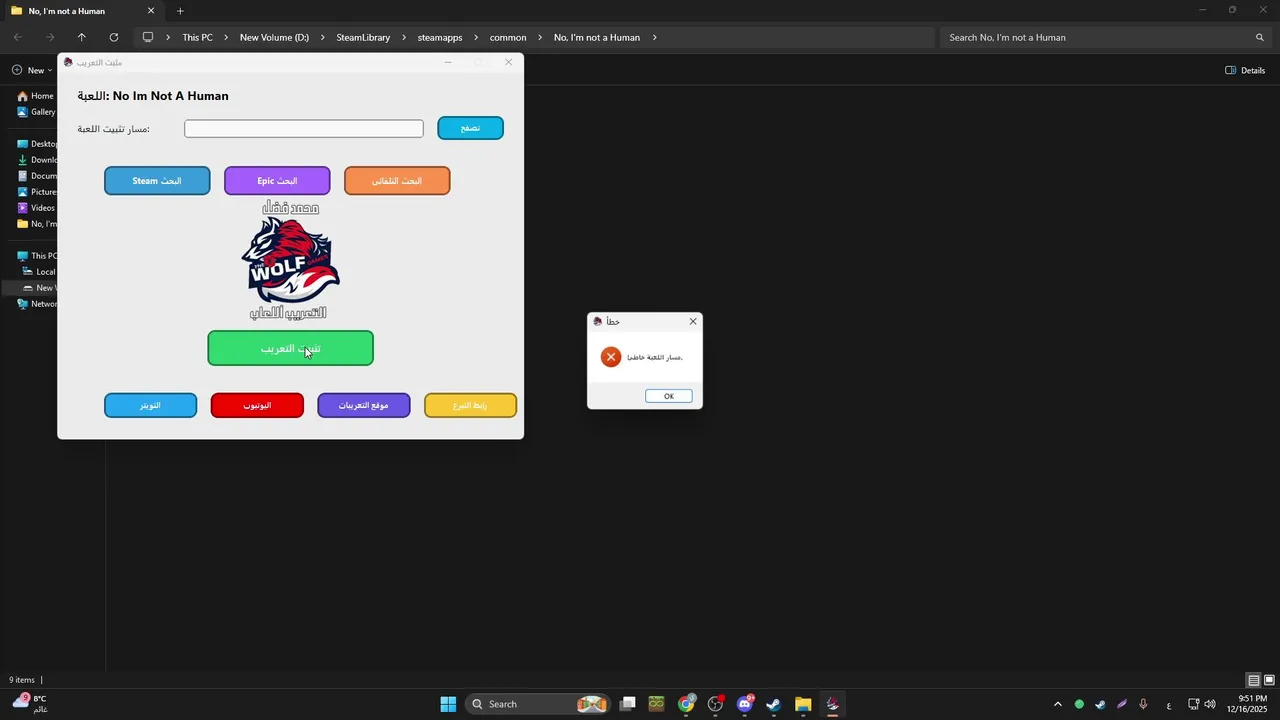Switch Explorer to large thumbnails view
The height and width of the screenshot is (720, 1280).
tap(1269, 680)
